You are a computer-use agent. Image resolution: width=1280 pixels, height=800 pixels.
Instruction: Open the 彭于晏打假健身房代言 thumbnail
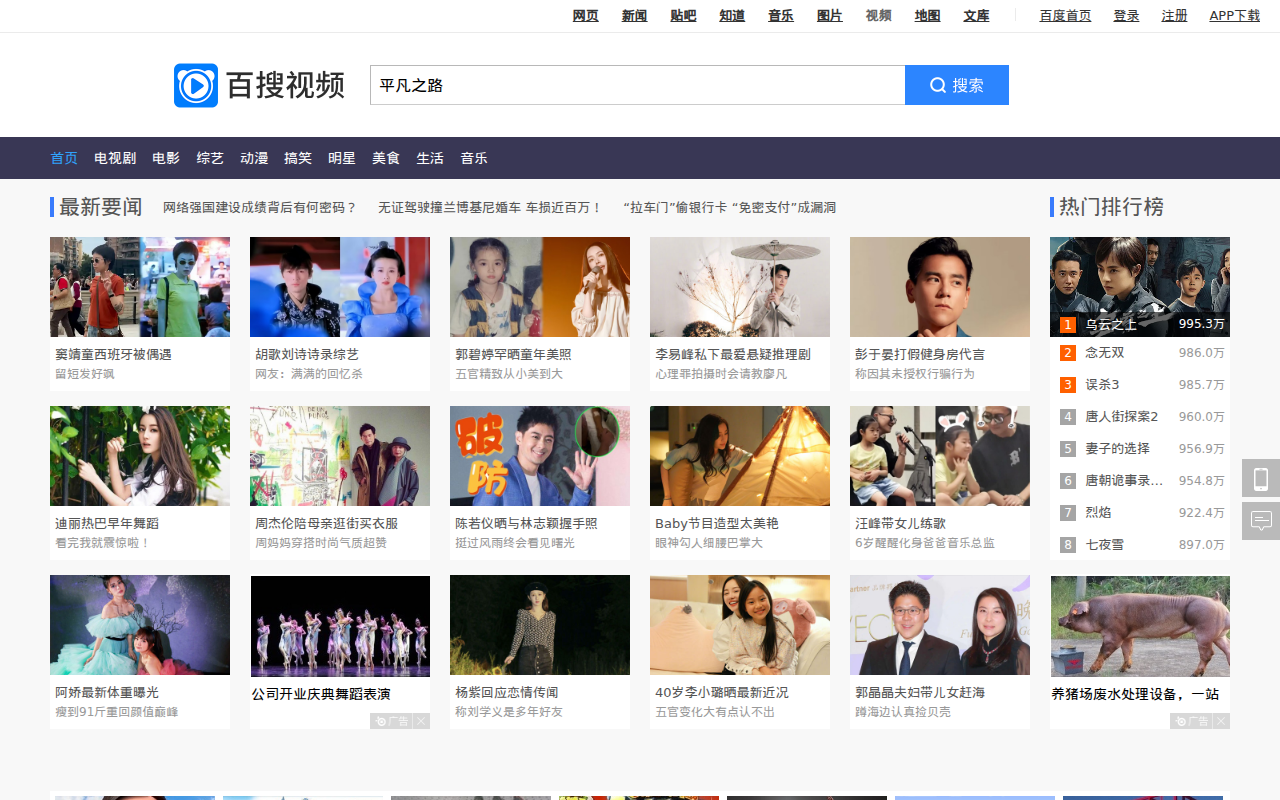(x=940, y=287)
